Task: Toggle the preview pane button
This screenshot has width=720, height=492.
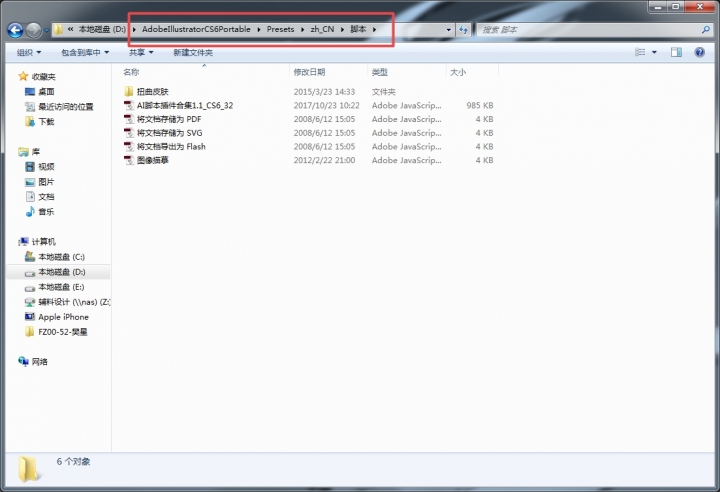Action: pyautogui.click(x=681, y=52)
